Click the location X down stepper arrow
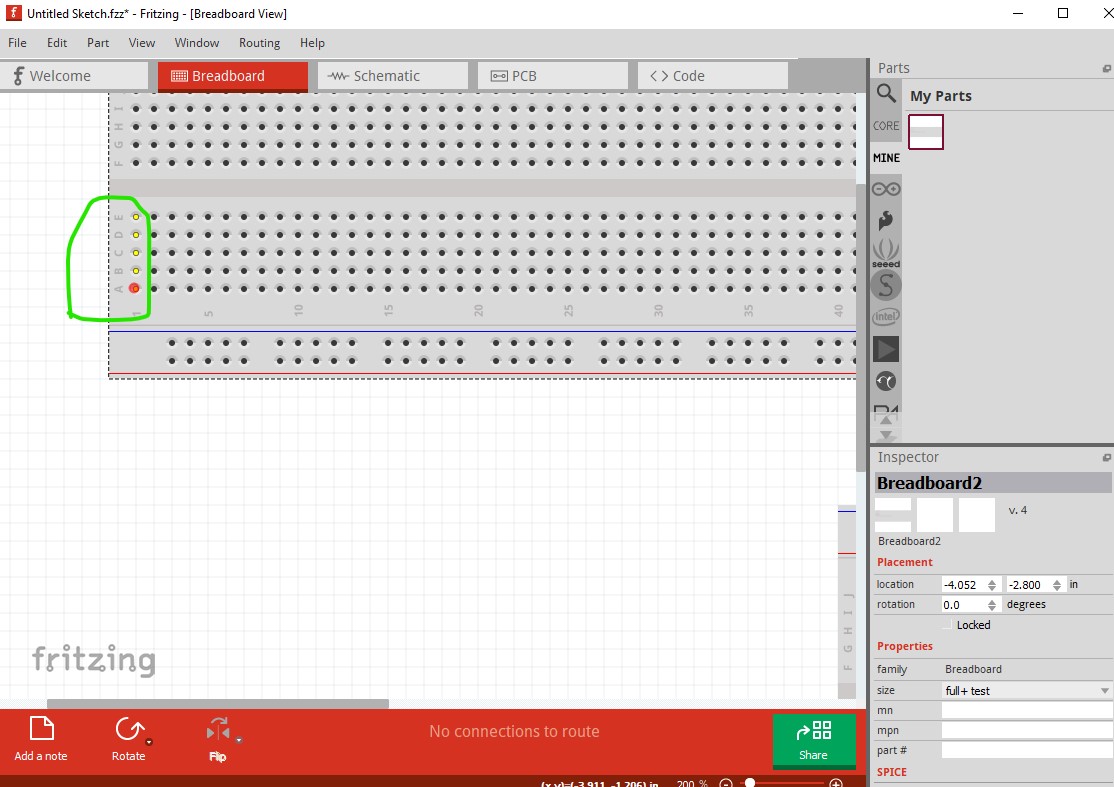This screenshot has width=1114, height=787. (993, 588)
